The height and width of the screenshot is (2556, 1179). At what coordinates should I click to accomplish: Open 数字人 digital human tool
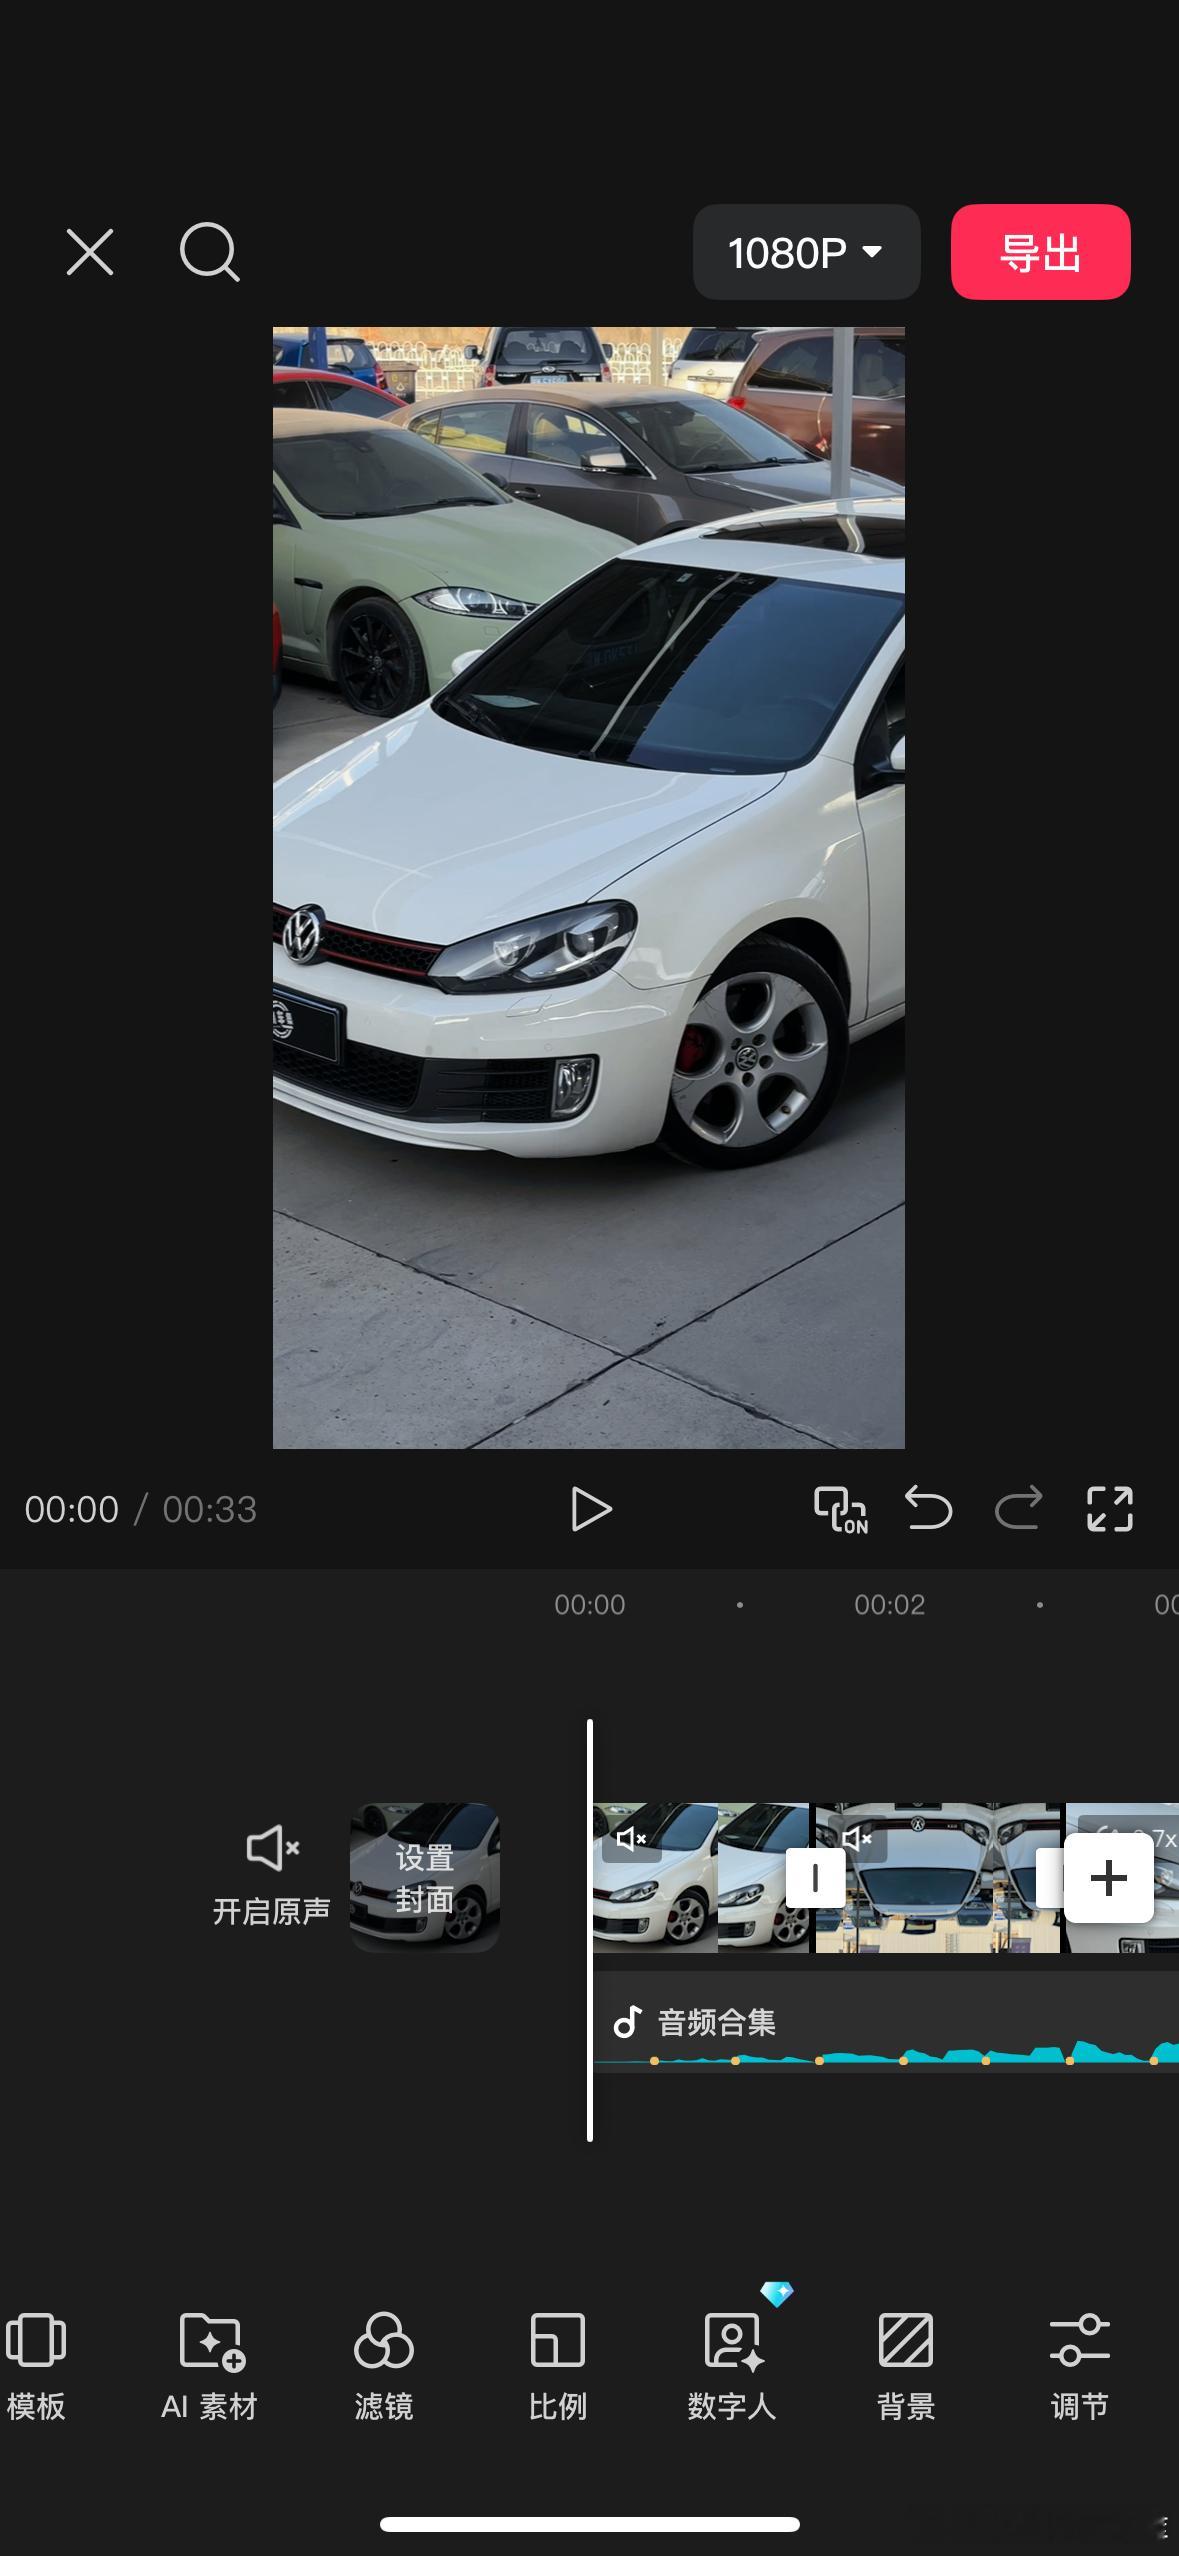[x=732, y=2367]
